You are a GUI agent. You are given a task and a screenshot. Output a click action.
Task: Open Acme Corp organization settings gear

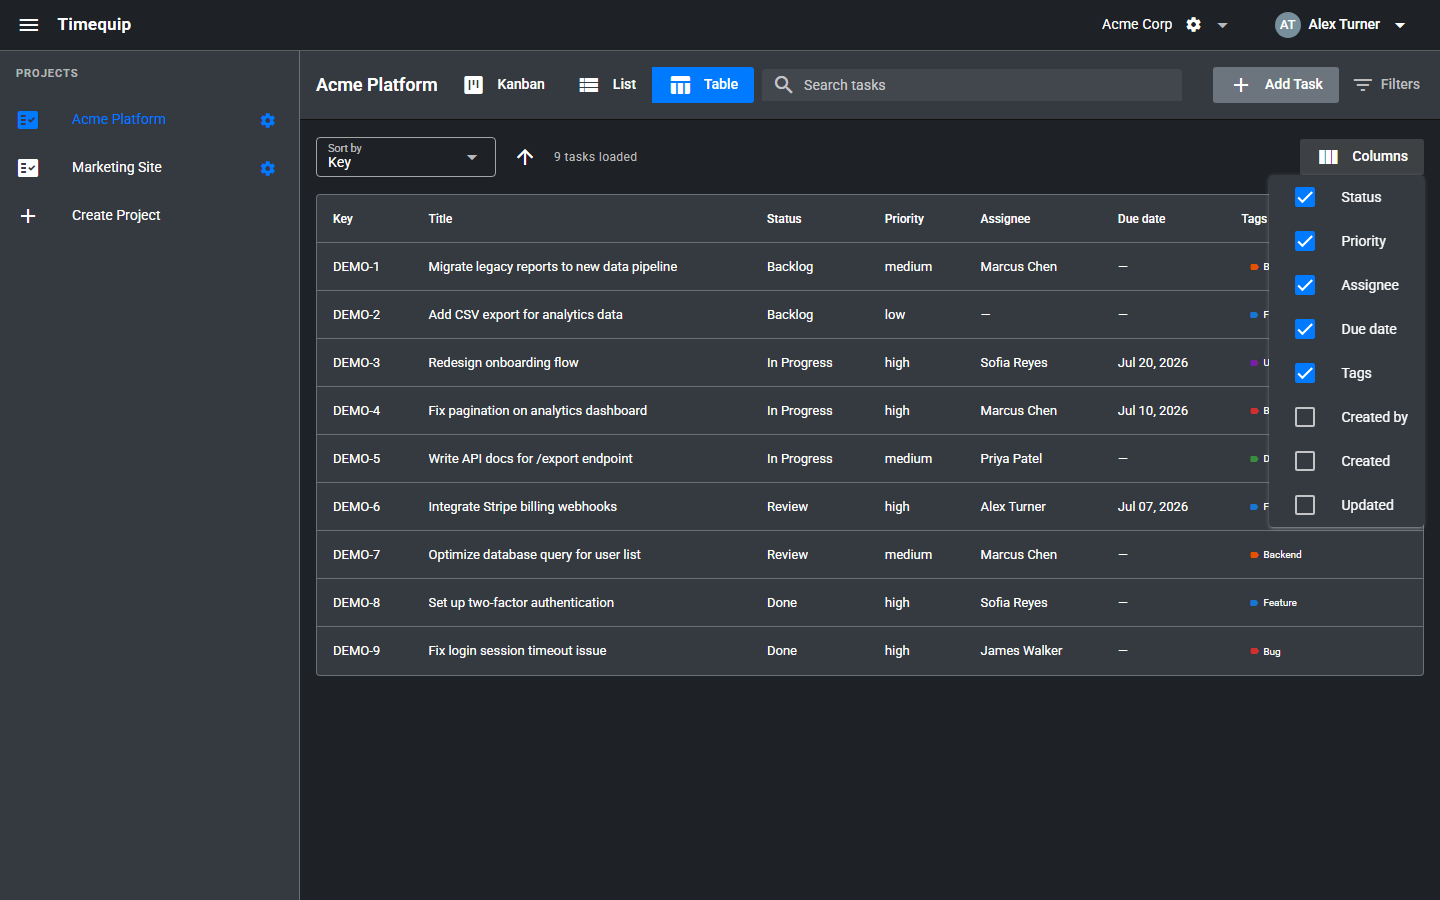[1193, 25]
